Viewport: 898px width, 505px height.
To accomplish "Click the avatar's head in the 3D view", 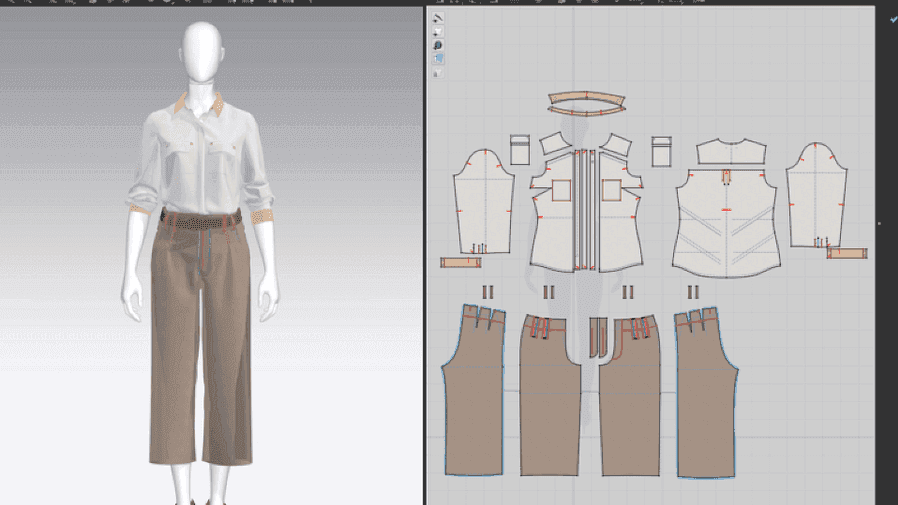I will [x=202, y=52].
